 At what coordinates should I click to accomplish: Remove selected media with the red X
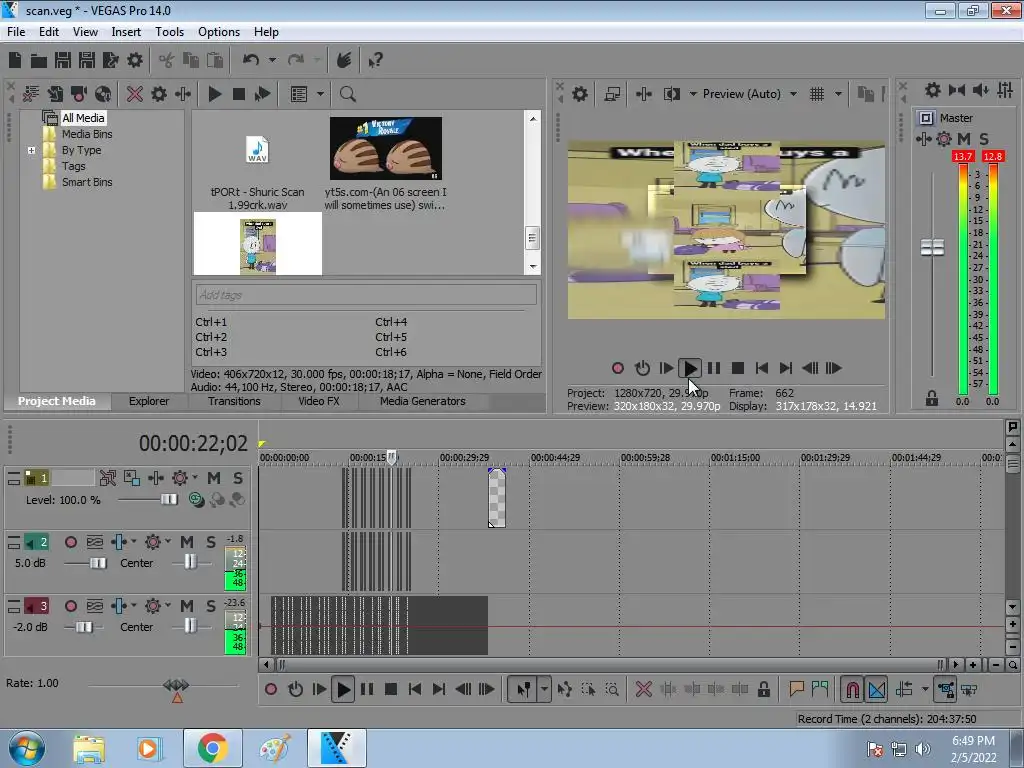coord(135,94)
